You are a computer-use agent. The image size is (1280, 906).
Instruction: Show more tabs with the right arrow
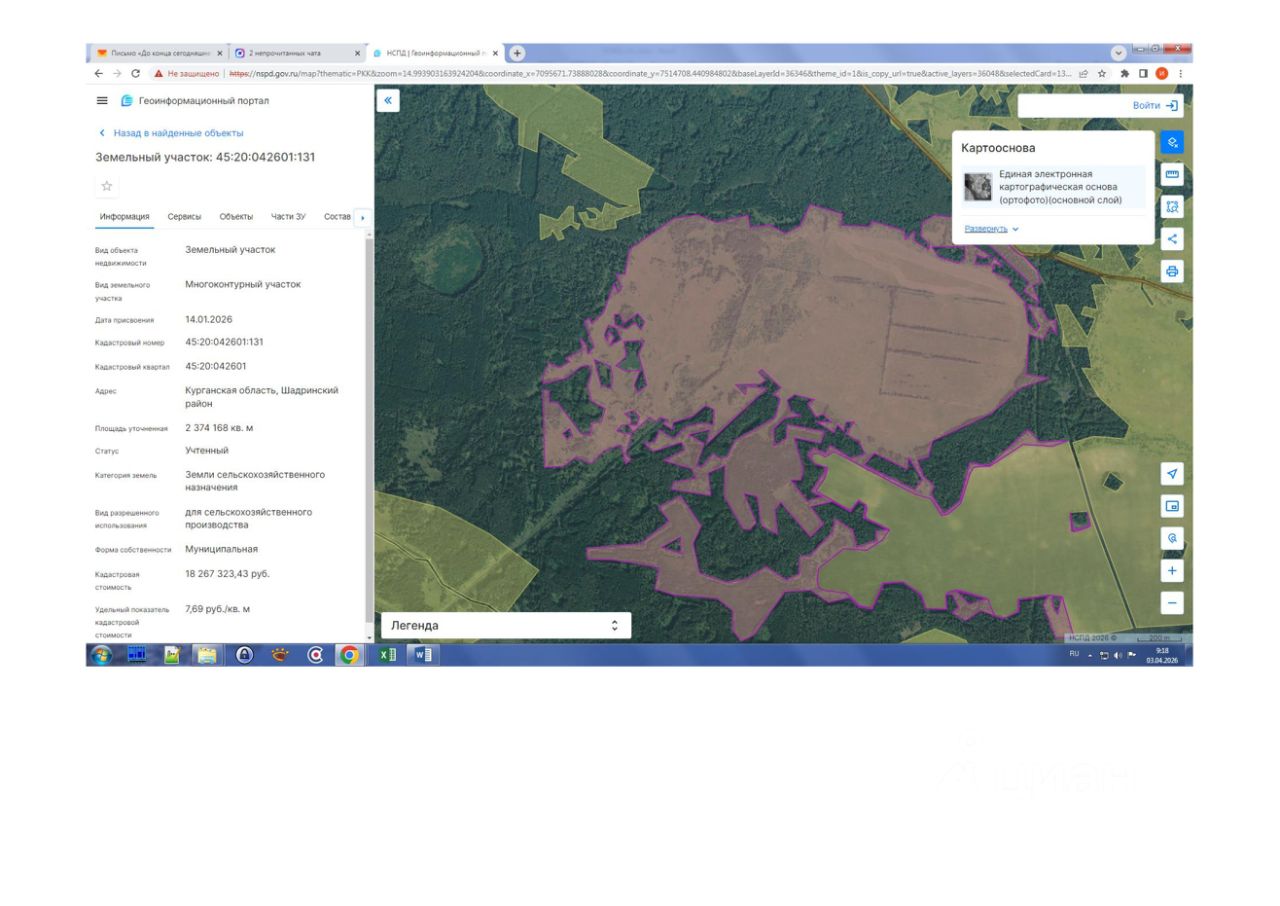click(x=362, y=217)
